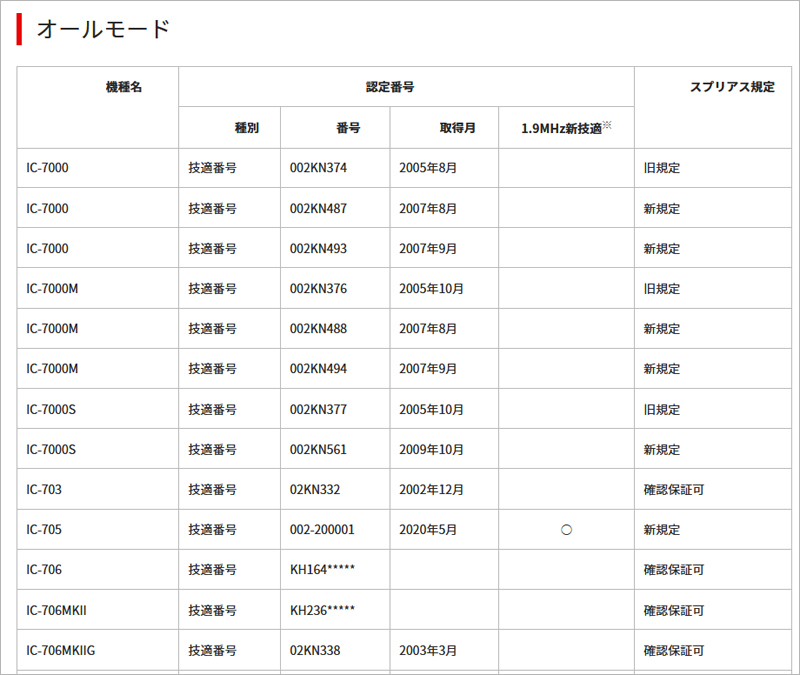Select 2007年8月 in the 002KN487 row
The image size is (800, 675).
coord(428,208)
